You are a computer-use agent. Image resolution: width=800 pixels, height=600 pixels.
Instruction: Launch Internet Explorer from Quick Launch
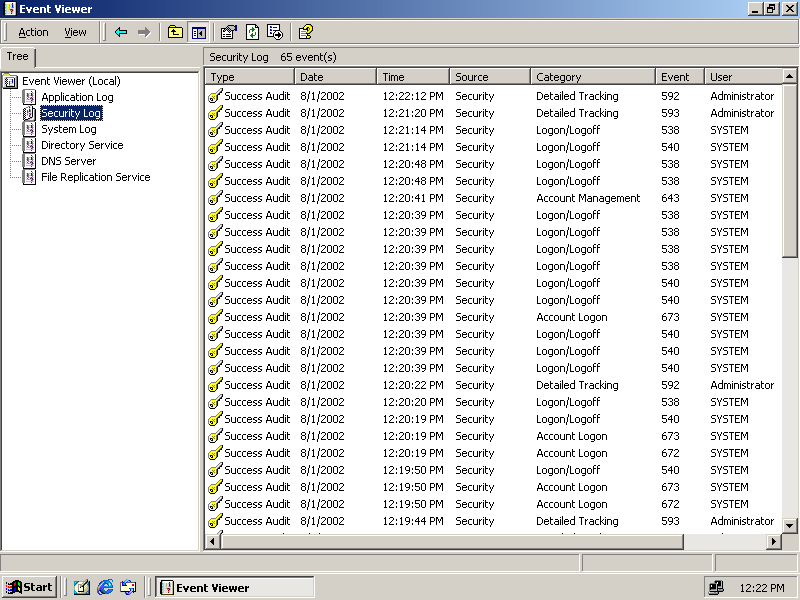[105, 587]
